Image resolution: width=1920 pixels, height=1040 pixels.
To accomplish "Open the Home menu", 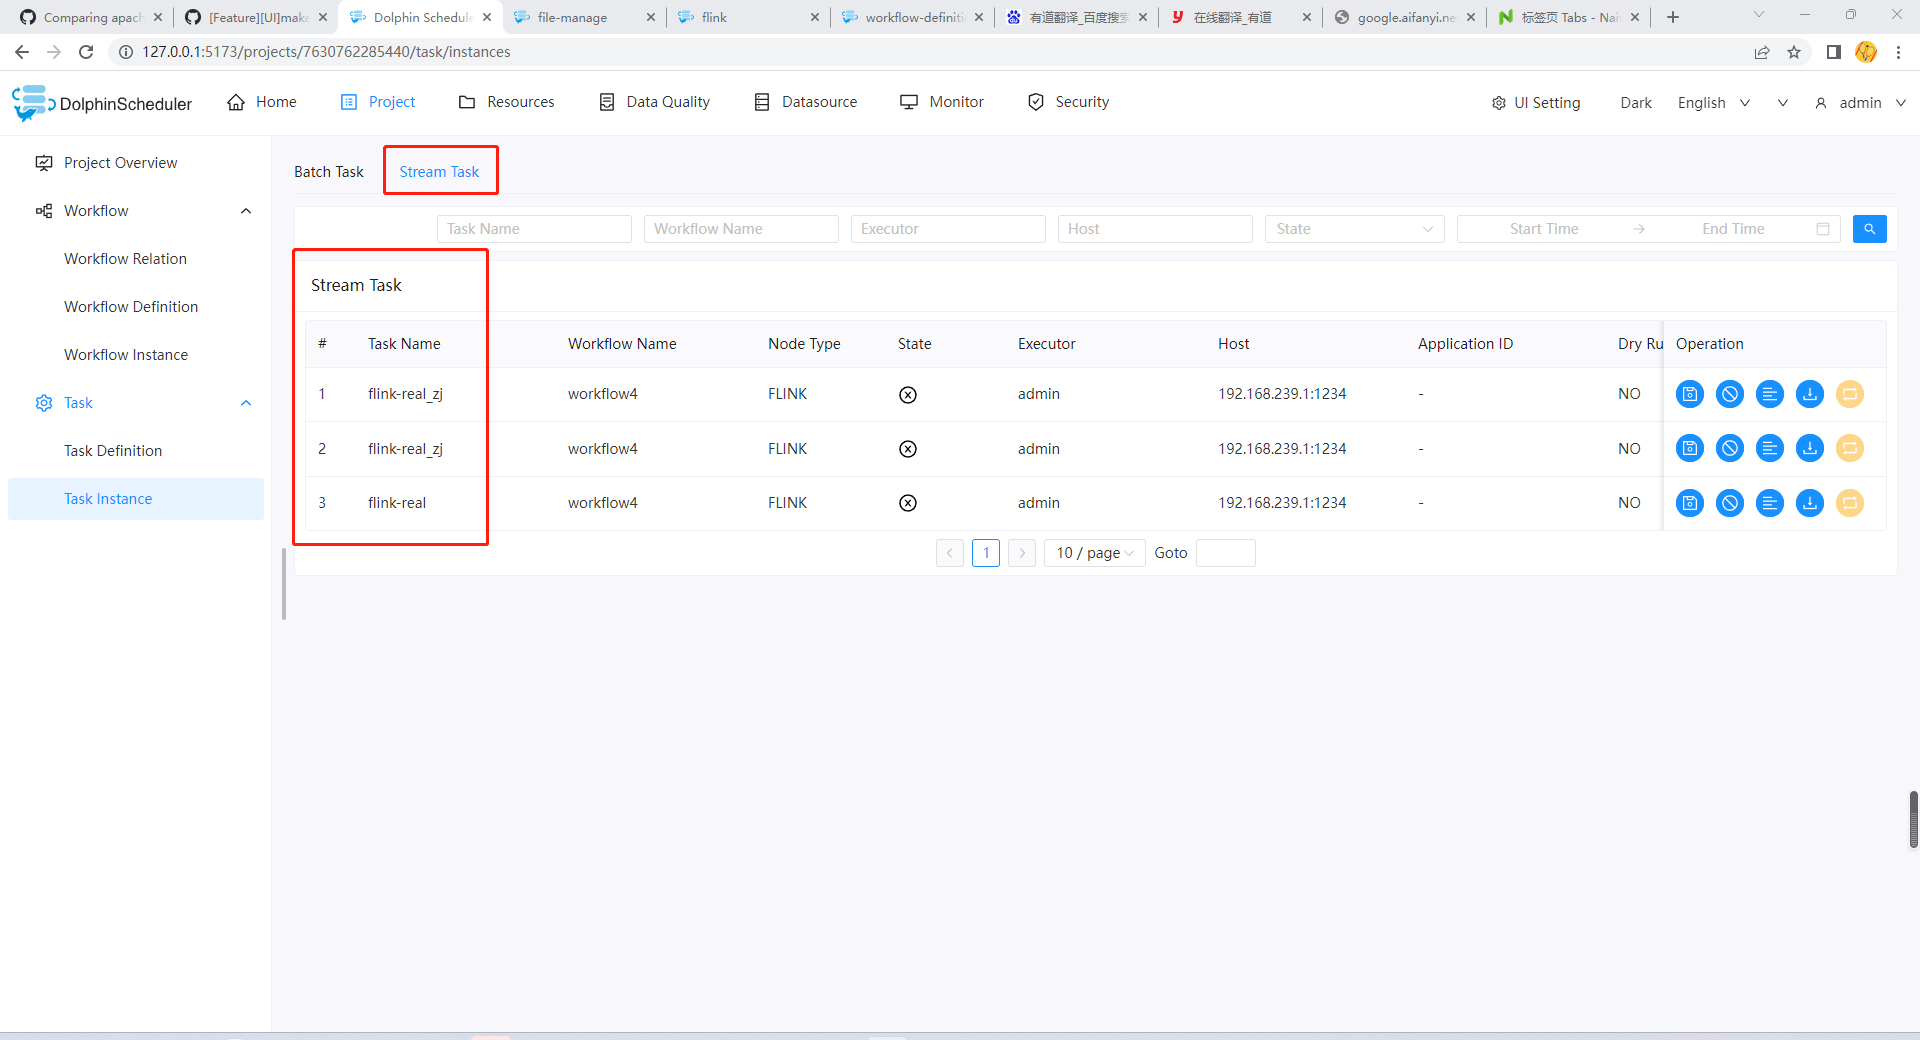I will [x=262, y=102].
